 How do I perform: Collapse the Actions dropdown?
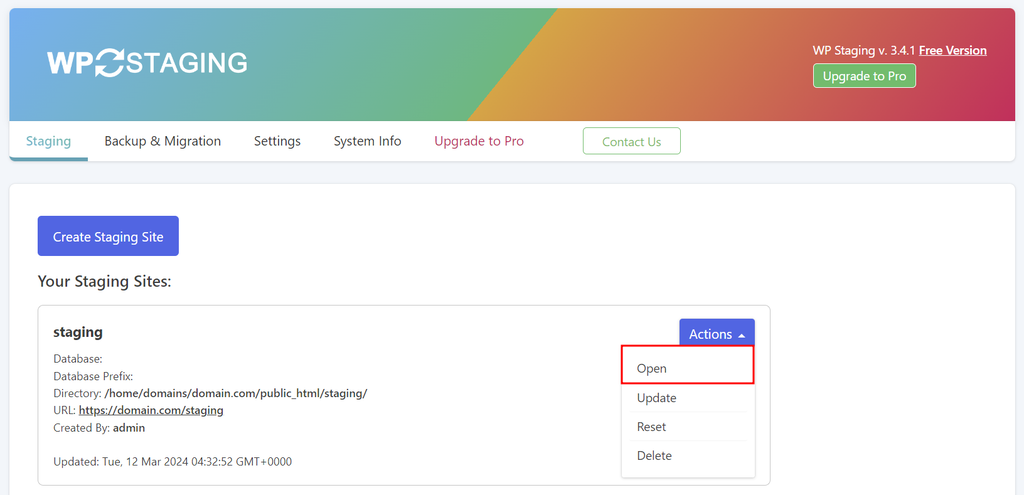[x=716, y=334]
